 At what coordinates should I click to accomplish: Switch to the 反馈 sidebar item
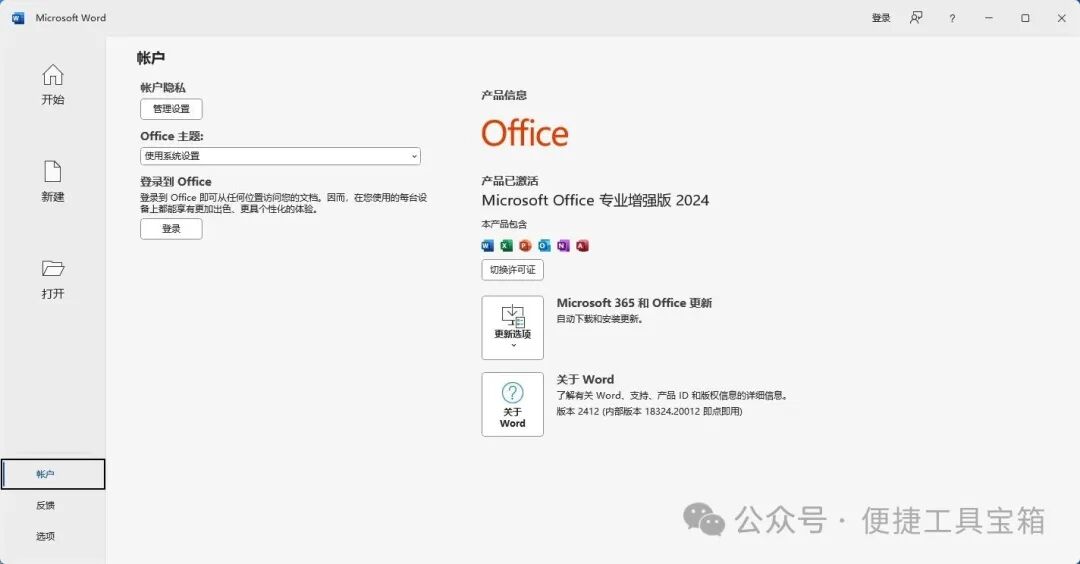(45, 505)
